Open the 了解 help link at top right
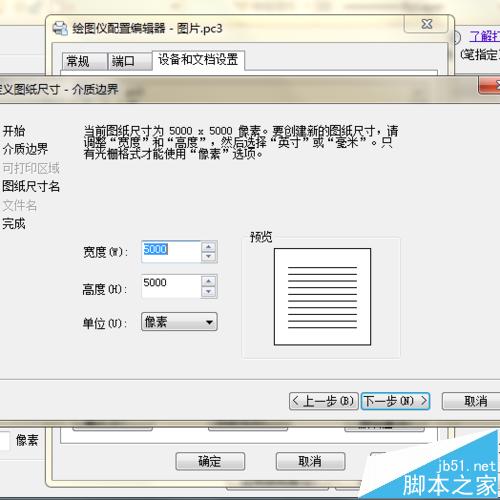 coord(485,36)
